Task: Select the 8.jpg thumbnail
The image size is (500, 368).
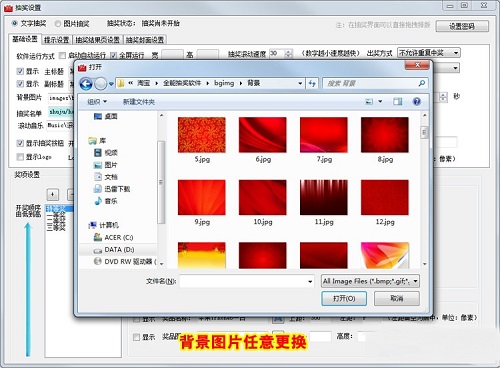Action: tap(385, 135)
